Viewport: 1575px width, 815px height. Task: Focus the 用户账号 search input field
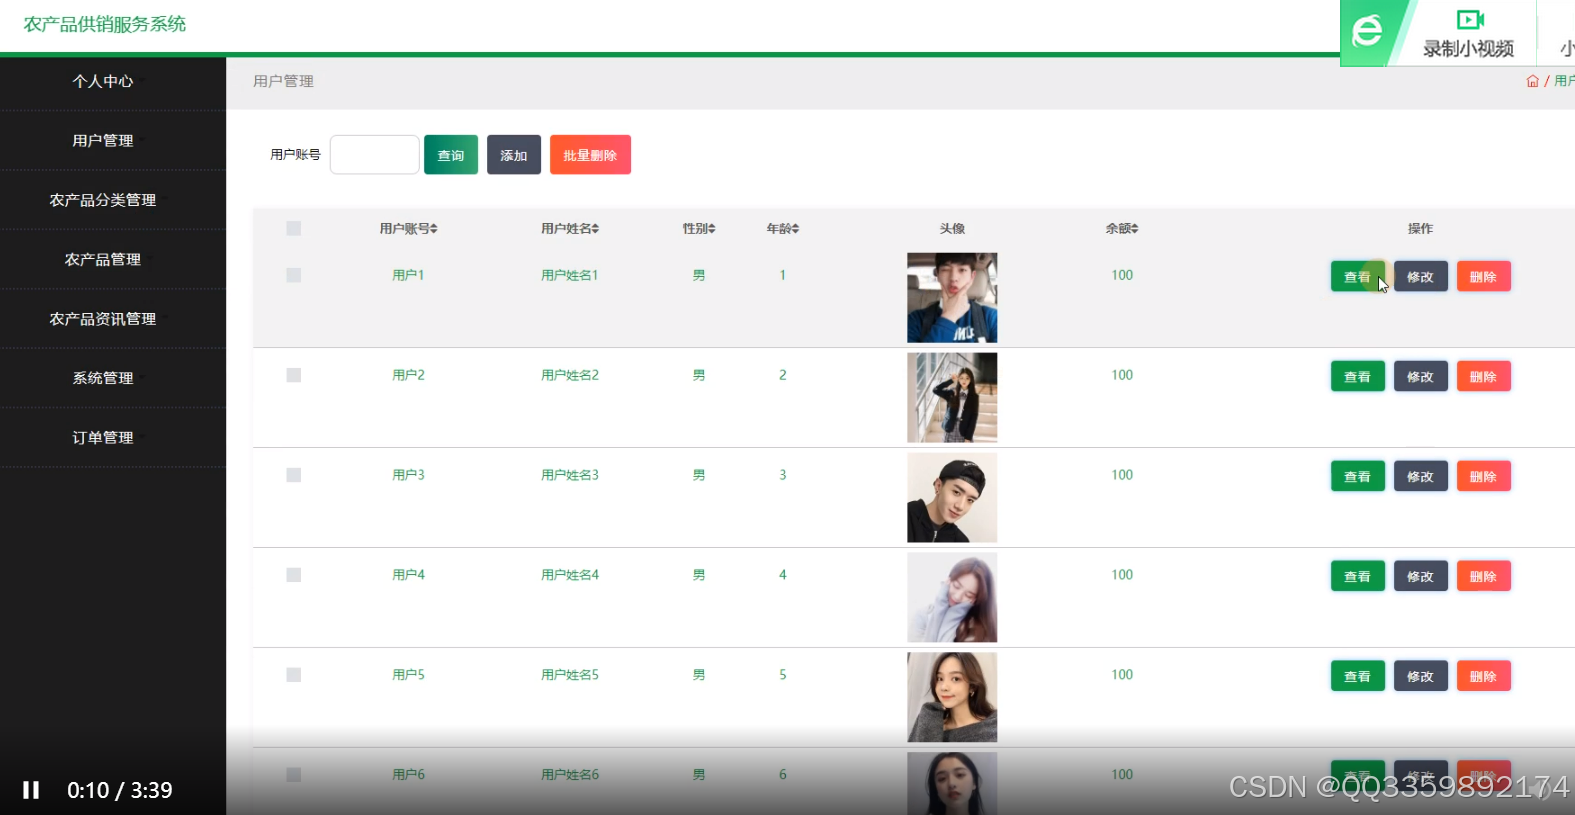(x=375, y=155)
